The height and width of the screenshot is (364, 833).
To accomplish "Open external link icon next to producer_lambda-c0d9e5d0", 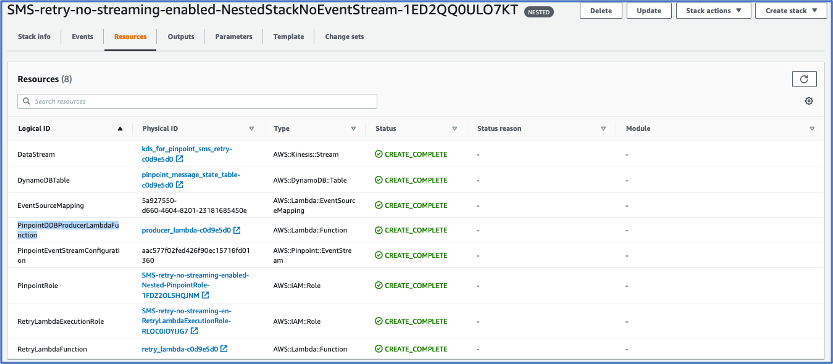I will tap(236, 231).
